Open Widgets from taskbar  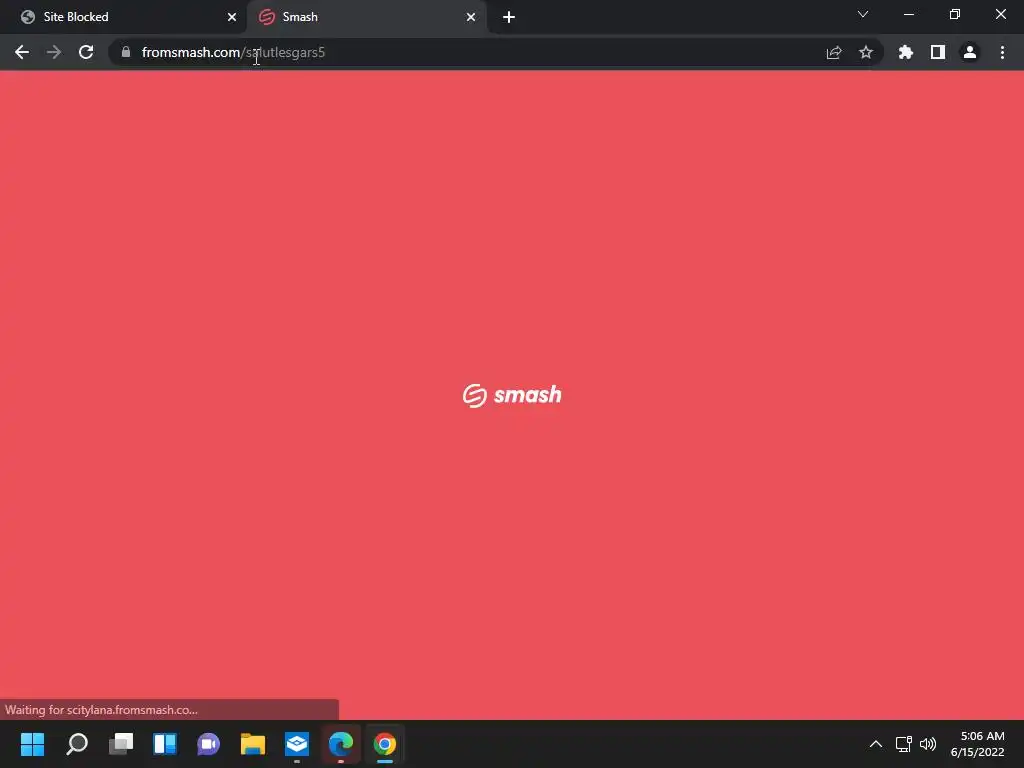(165, 744)
